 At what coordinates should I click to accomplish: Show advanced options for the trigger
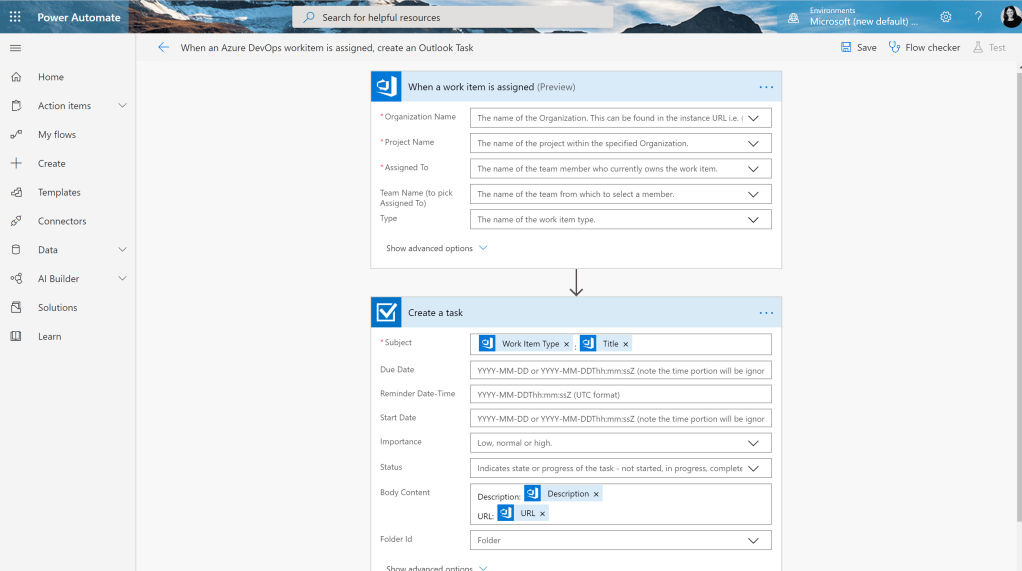436,248
